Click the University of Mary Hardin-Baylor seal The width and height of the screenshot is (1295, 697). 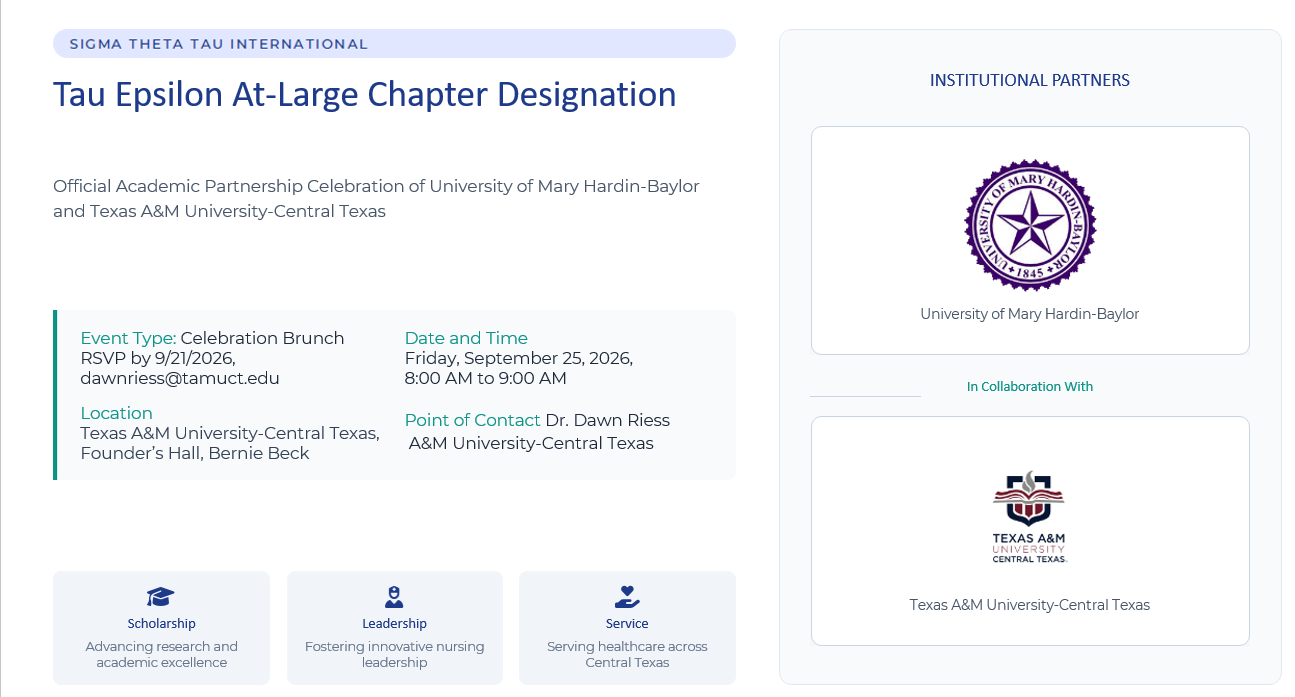(1030, 225)
